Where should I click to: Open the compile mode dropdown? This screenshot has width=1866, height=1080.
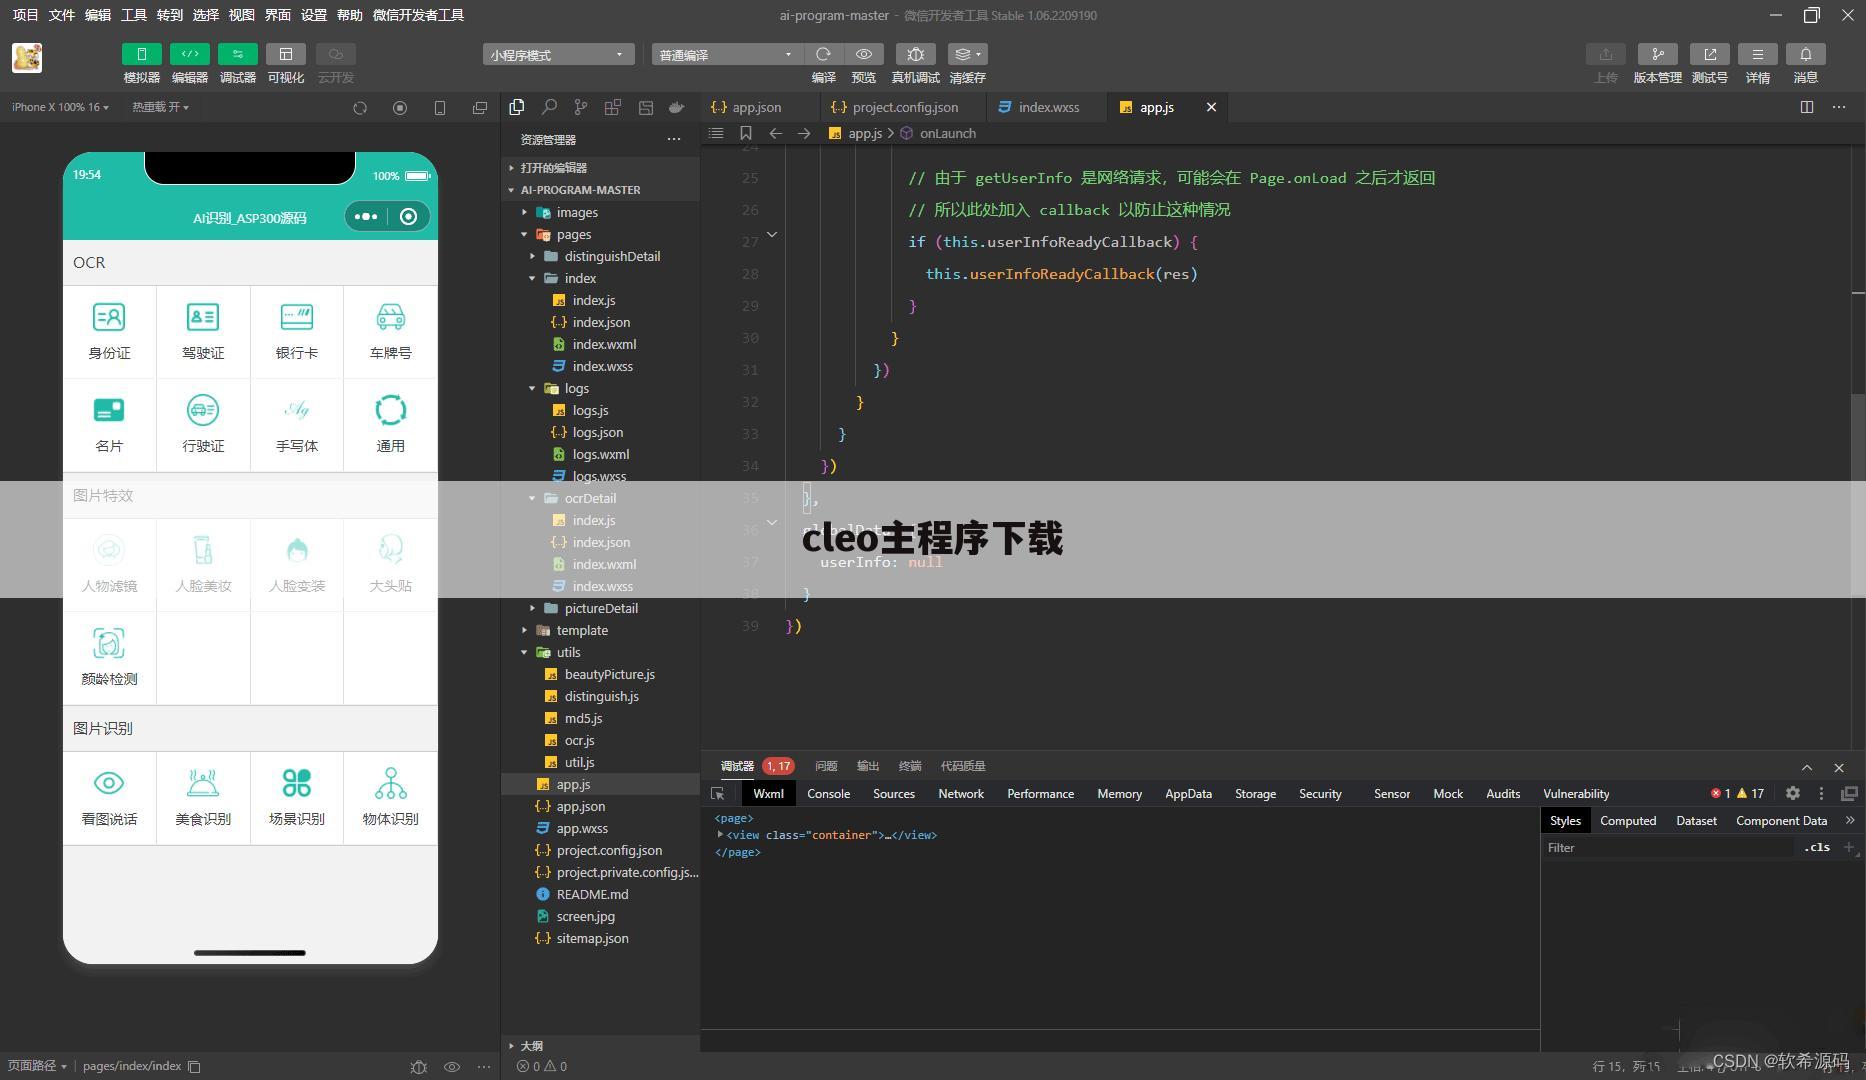[727, 54]
